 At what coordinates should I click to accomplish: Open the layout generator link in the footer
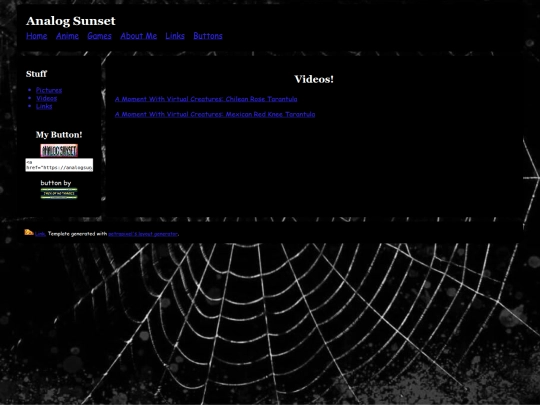[143, 234]
